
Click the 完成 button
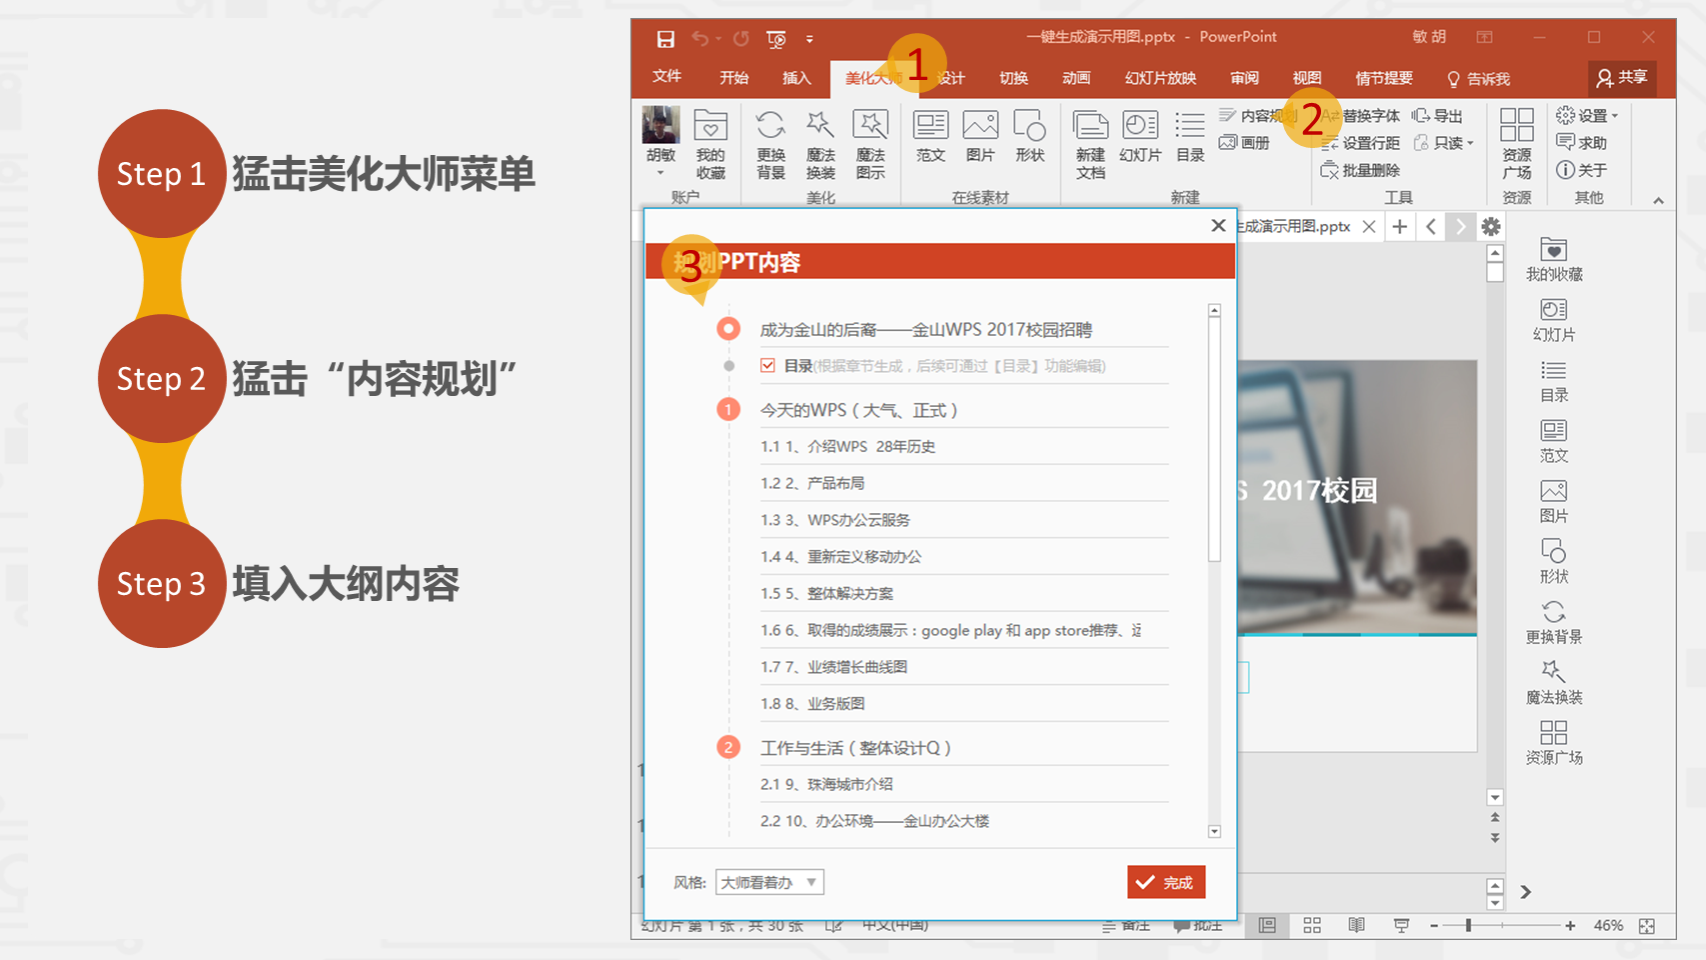pos(1166,882)
